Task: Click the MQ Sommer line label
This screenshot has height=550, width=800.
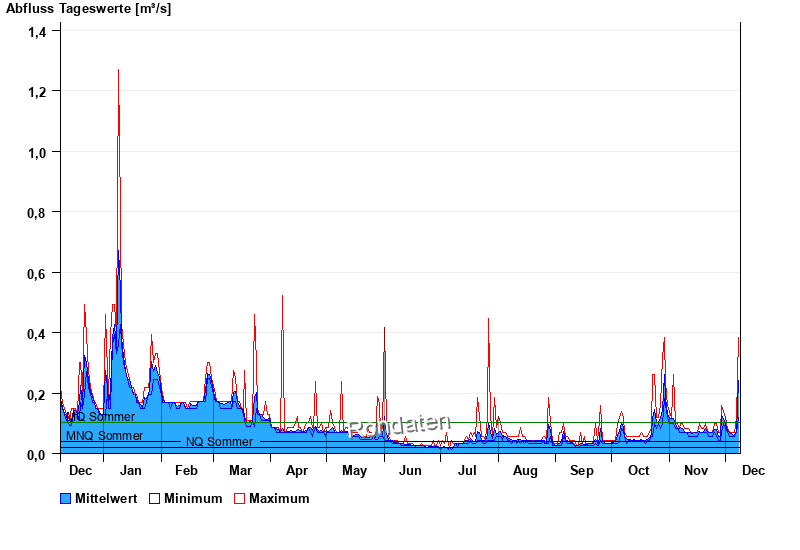Action: pos(101,417)
